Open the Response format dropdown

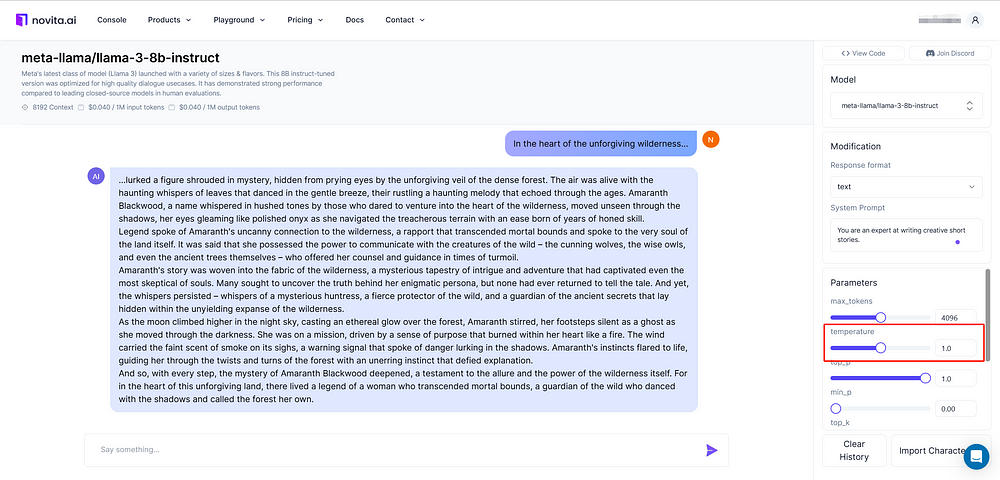[x=906, y=187]
